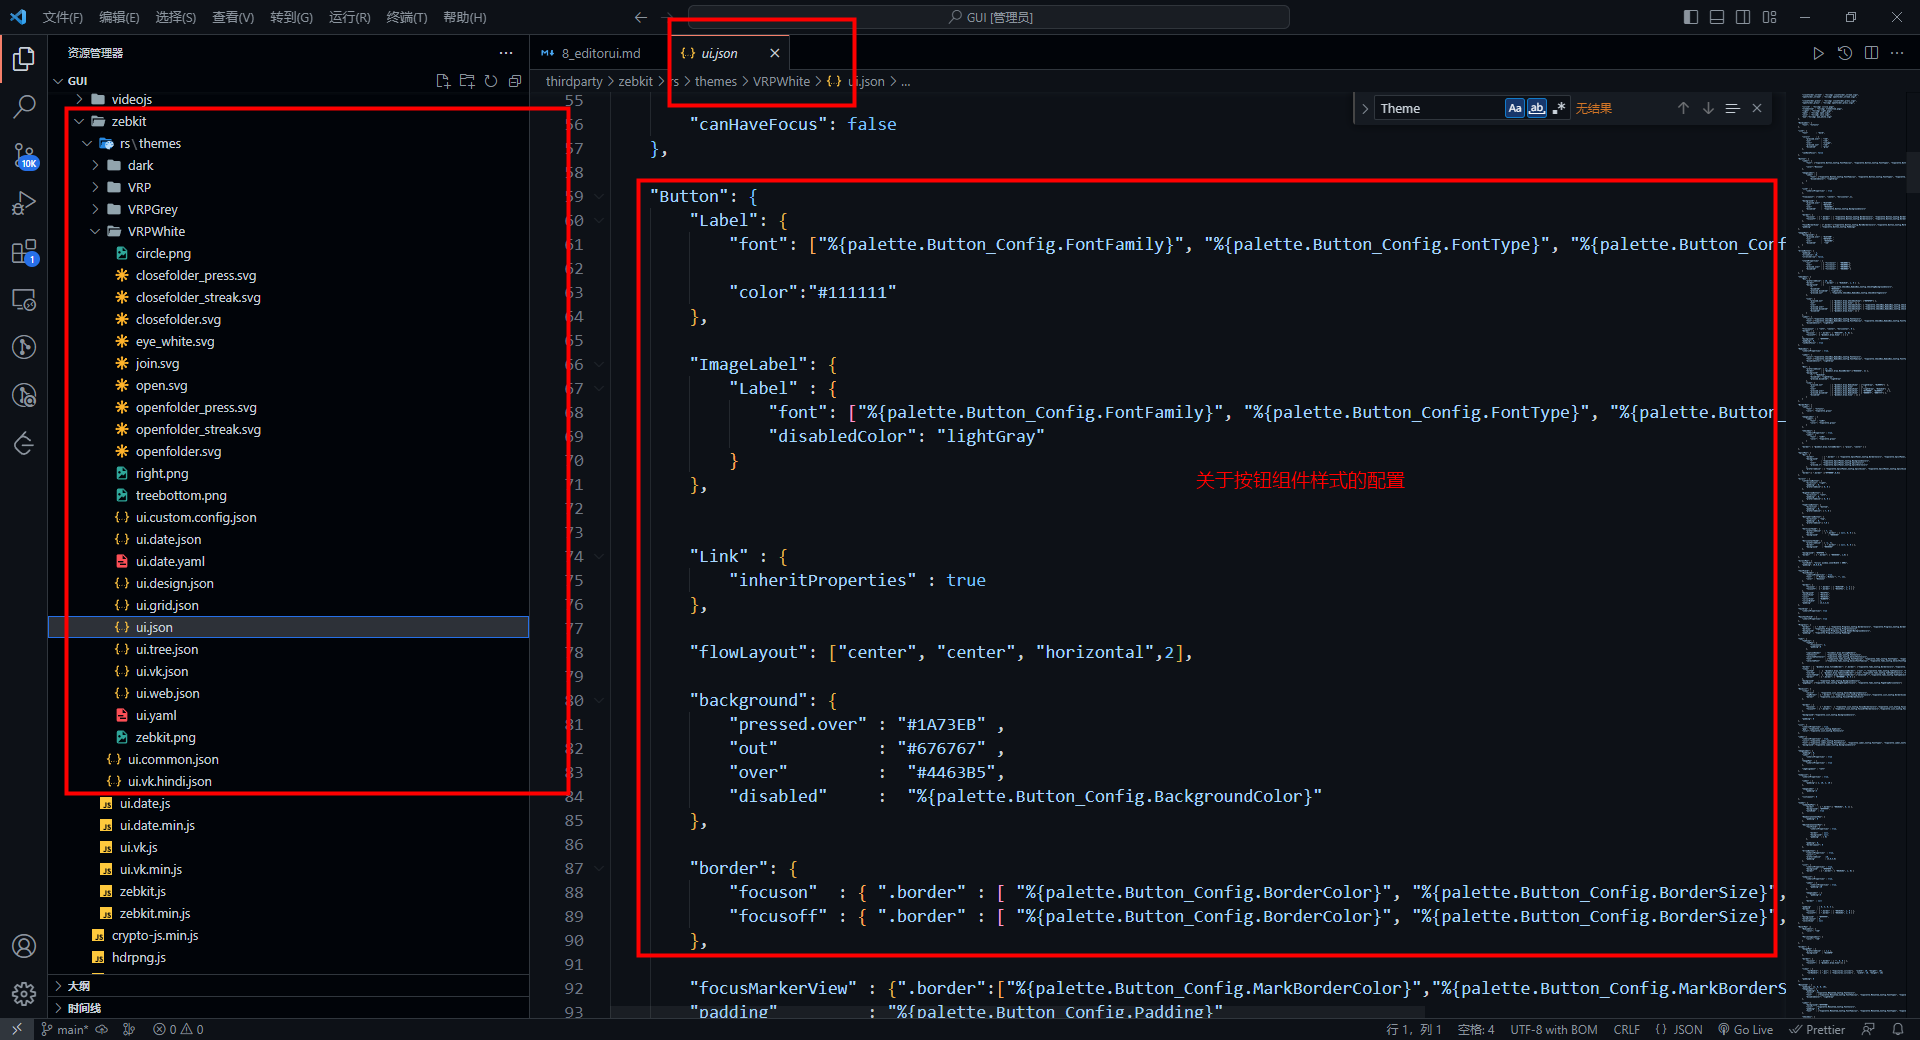The image size is (1920, 1040).
Task: Open Remote Explorer in activity bar
Action: click(x=24, y=299)
